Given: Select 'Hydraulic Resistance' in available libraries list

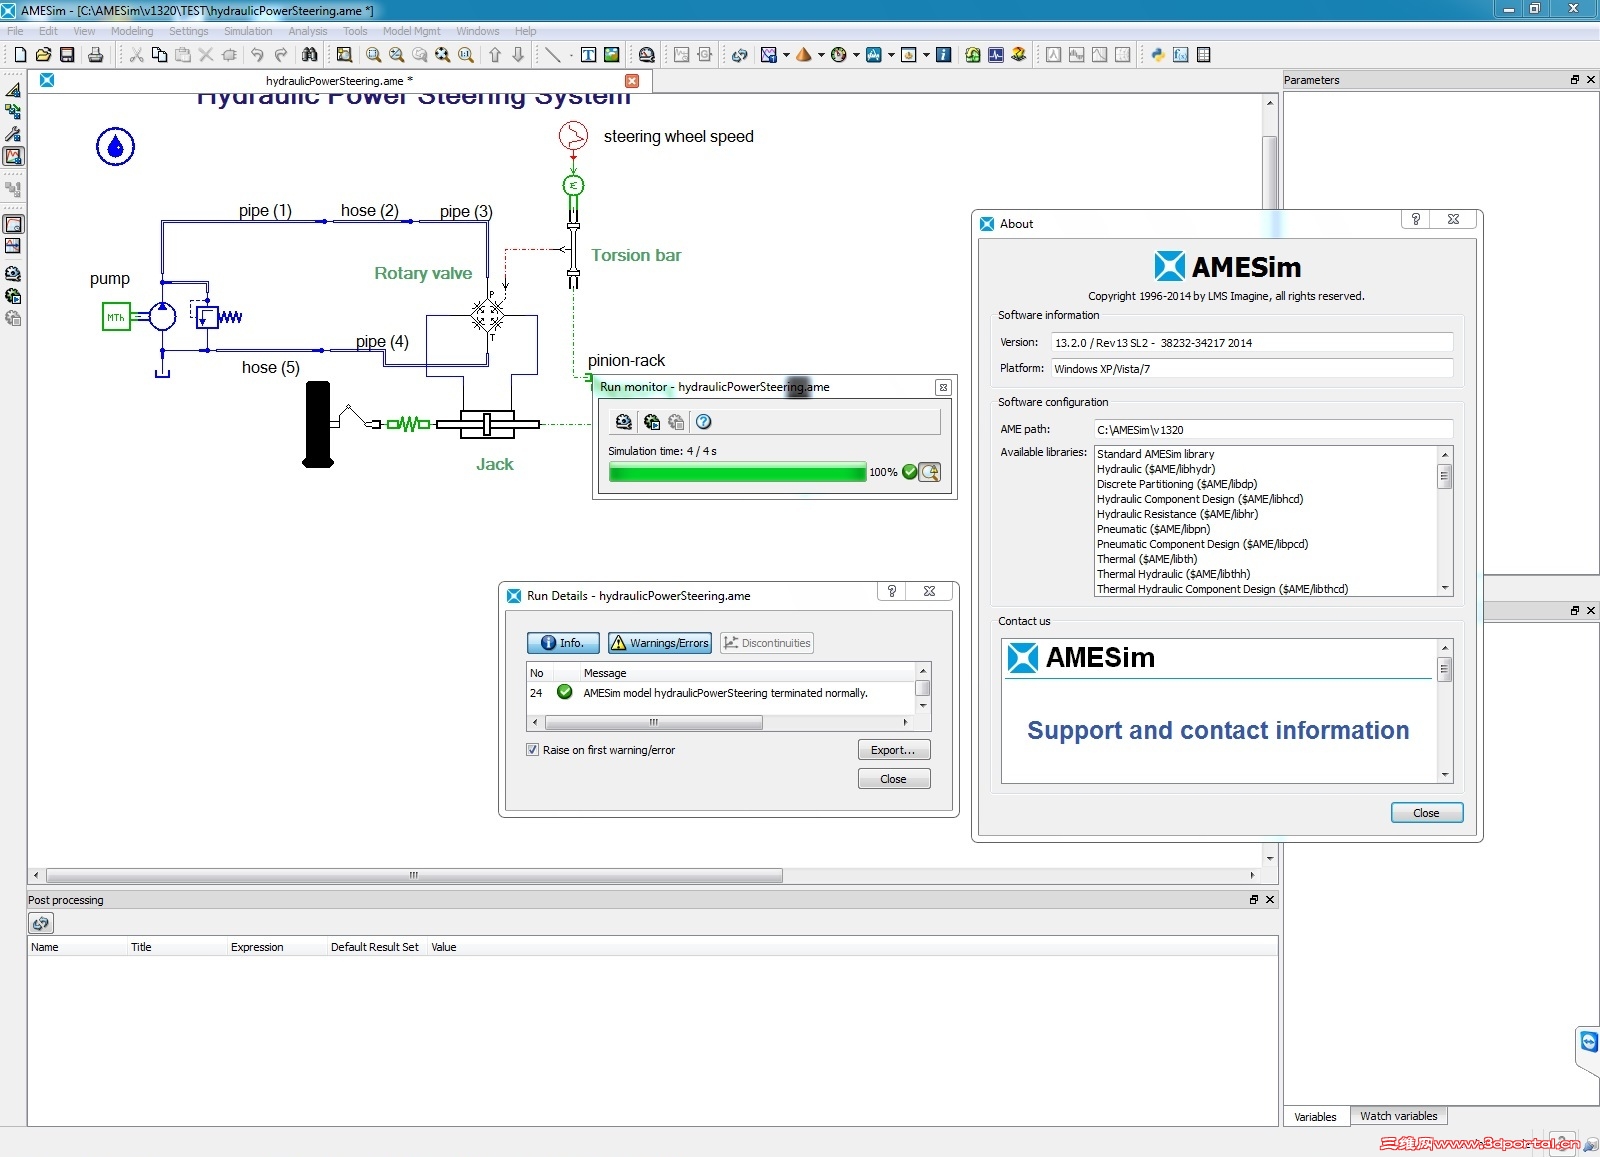Looking at the screenshot, I should pyautogui.click(x=1177, y=514).
